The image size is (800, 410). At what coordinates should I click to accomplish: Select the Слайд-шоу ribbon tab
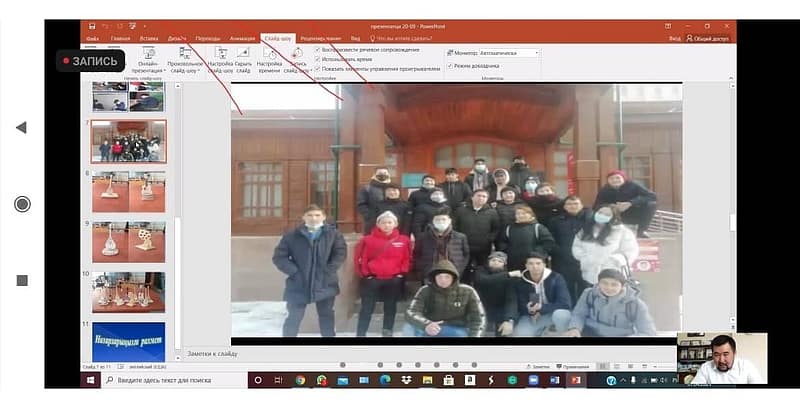[278, 39]
